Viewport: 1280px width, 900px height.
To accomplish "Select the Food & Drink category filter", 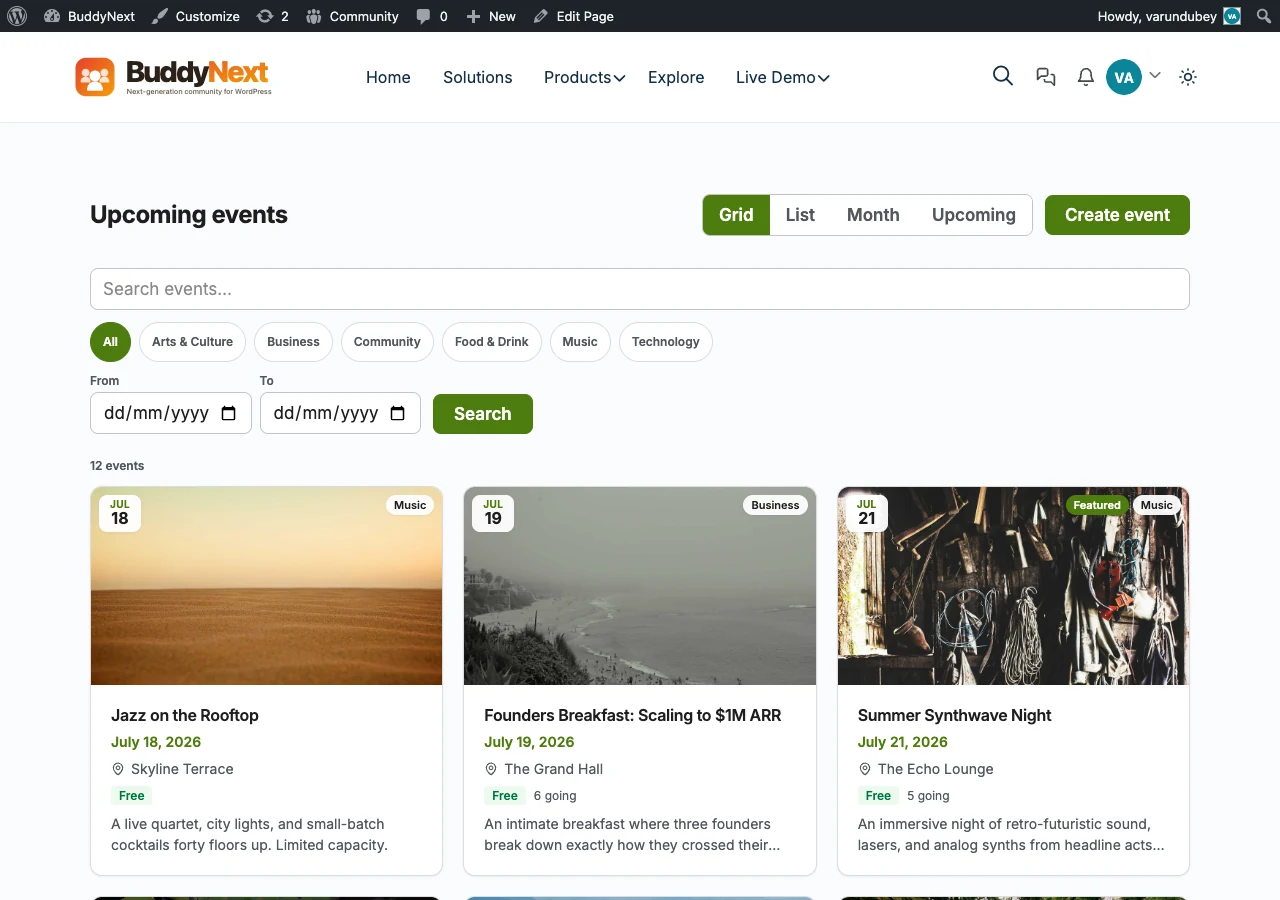I will pyautogui.click(x=492, y=342).
